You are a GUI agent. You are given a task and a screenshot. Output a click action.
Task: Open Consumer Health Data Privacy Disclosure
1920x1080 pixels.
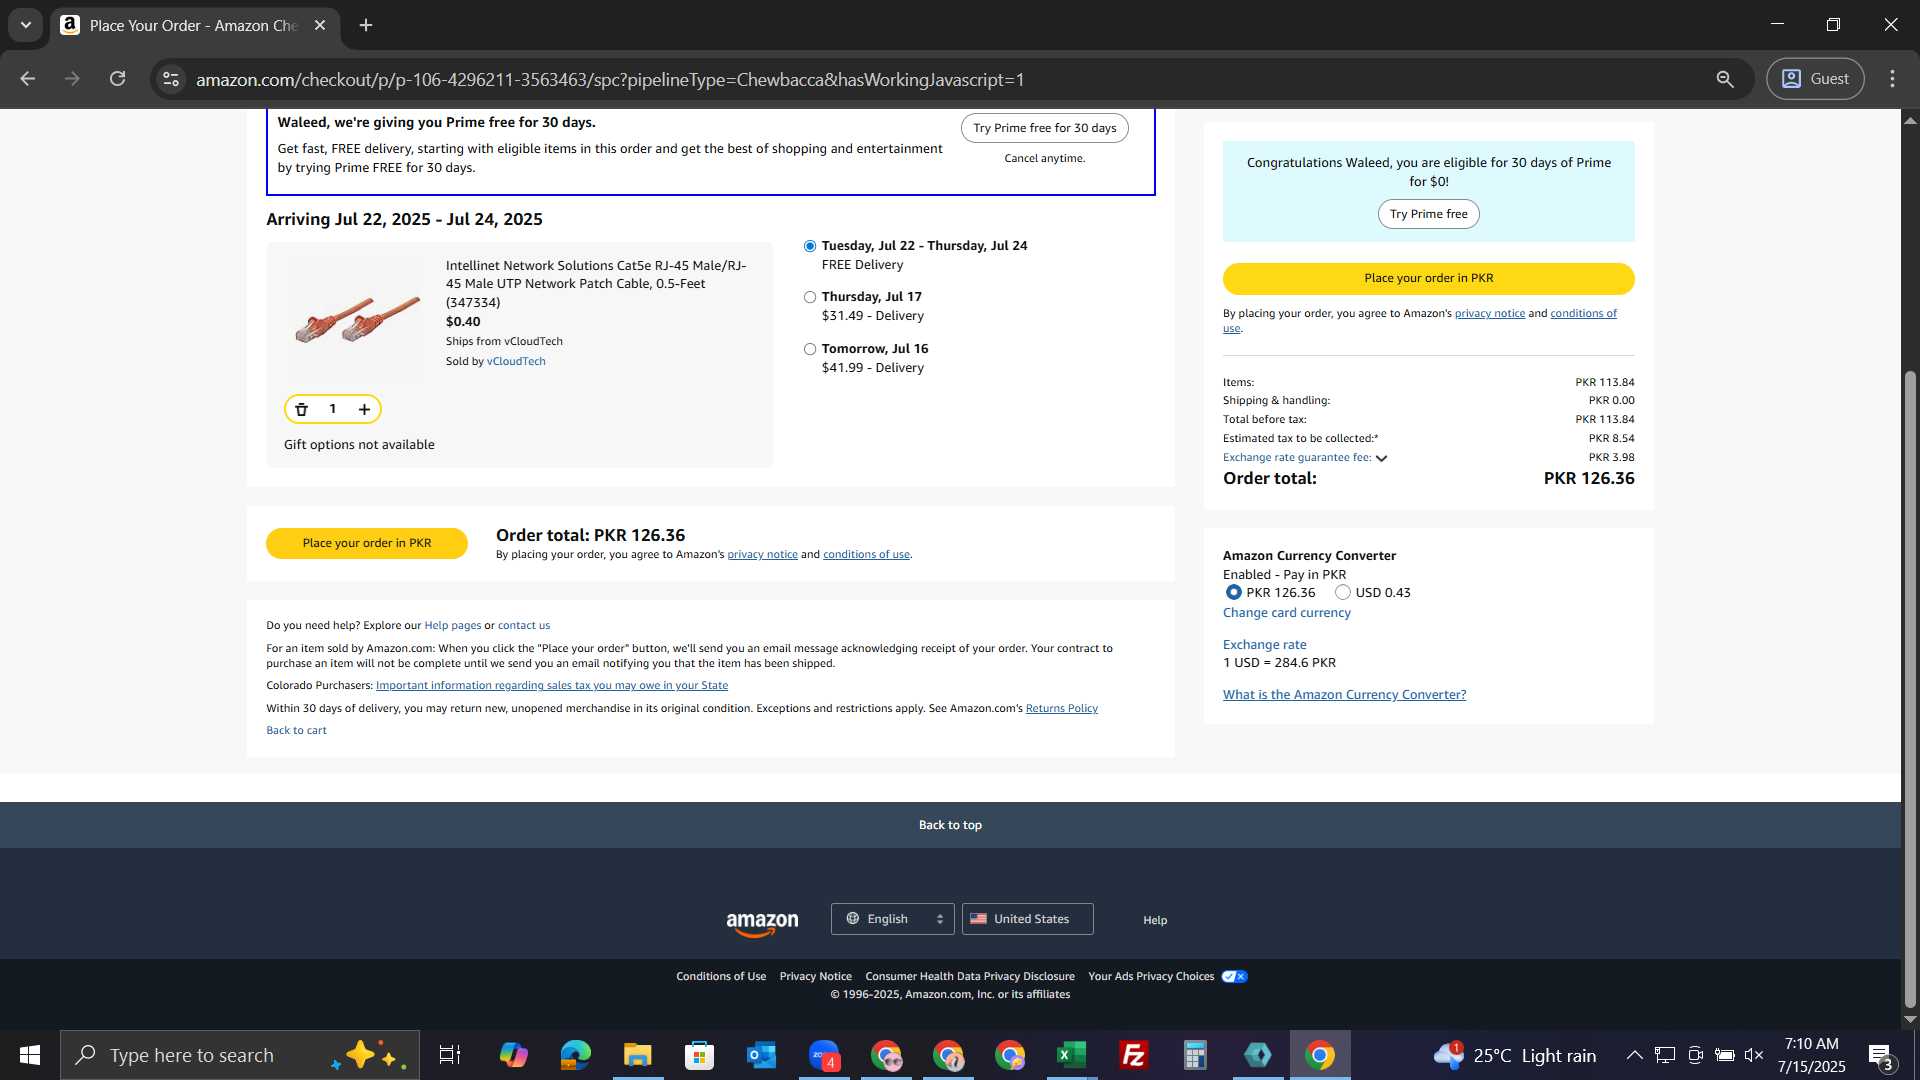tap(970, 977)
